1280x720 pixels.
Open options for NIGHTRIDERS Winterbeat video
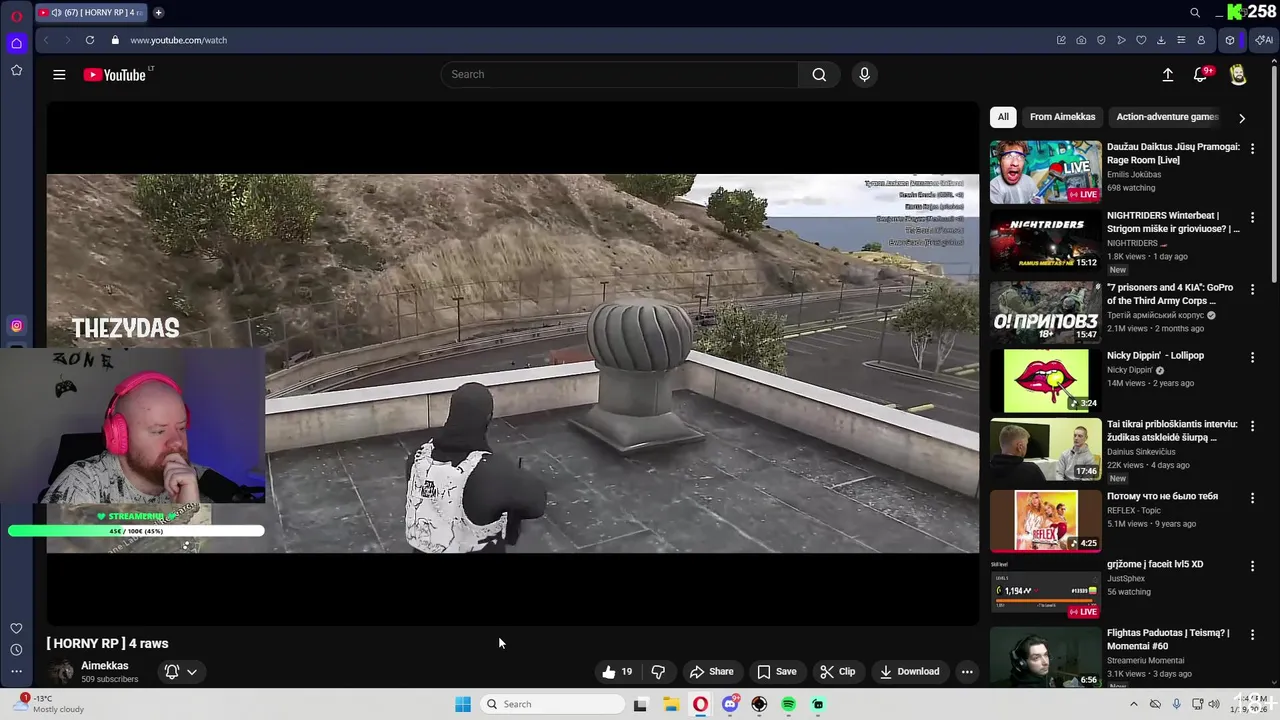pyautogui.click(x=1252, y=217)
